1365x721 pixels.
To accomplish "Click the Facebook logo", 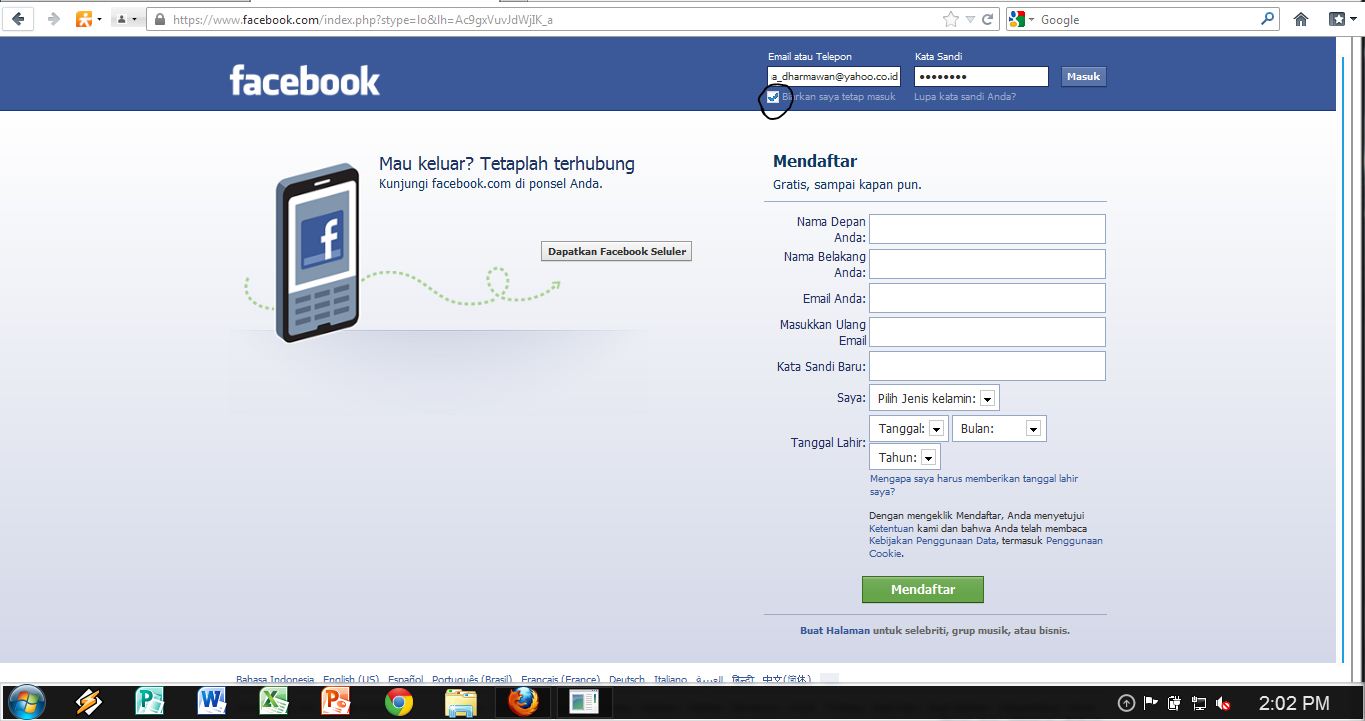I will click(x=304, y=79).
